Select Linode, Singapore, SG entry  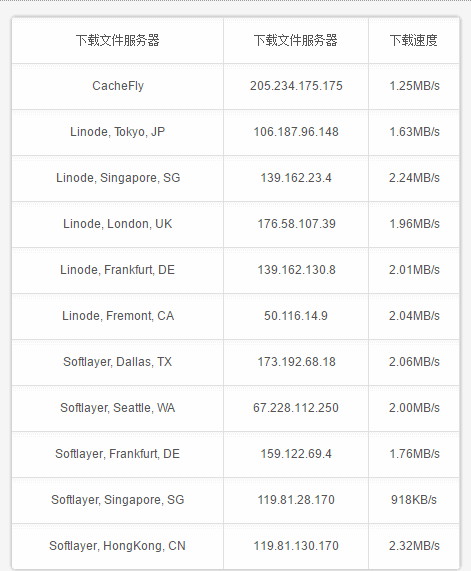point(118,178)
